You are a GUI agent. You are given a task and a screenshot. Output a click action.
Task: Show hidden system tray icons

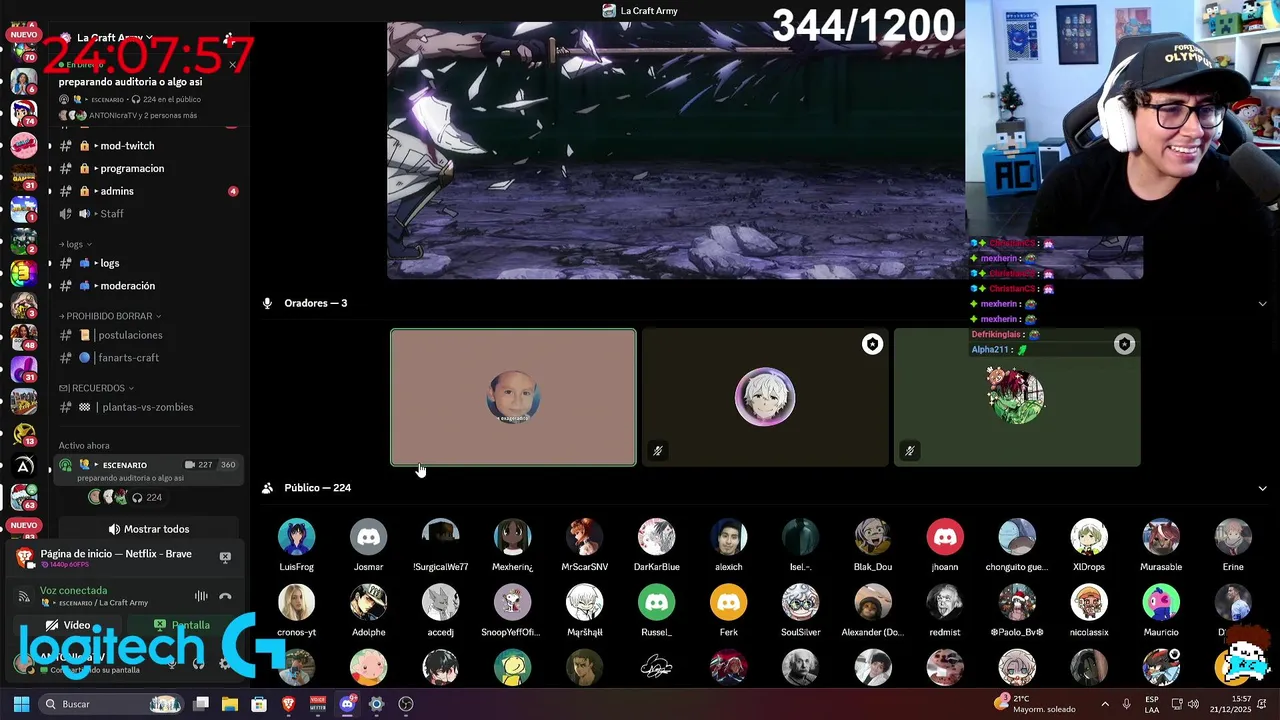pyautogui.click(x=1104, y=704)
